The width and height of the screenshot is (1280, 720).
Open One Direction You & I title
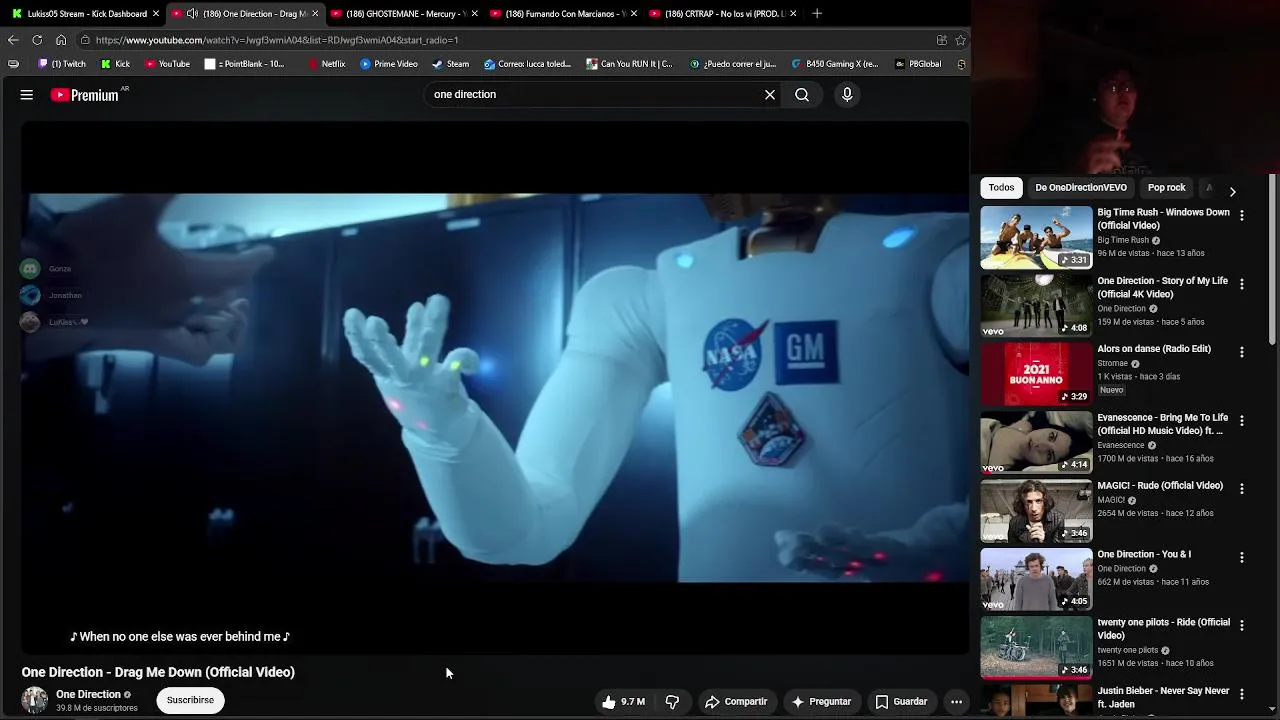[1144, 554]
